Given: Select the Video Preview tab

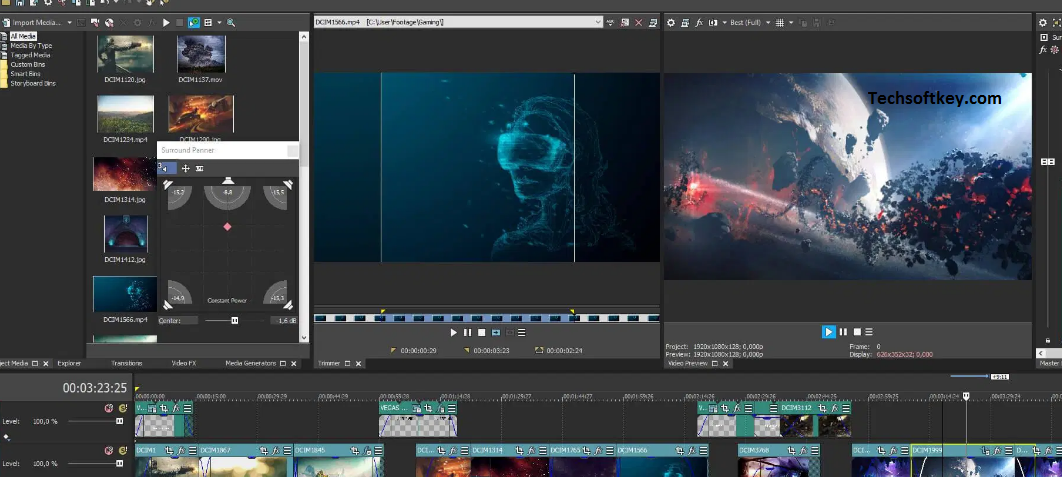Looking at the screenshot, I should point(688,364).
